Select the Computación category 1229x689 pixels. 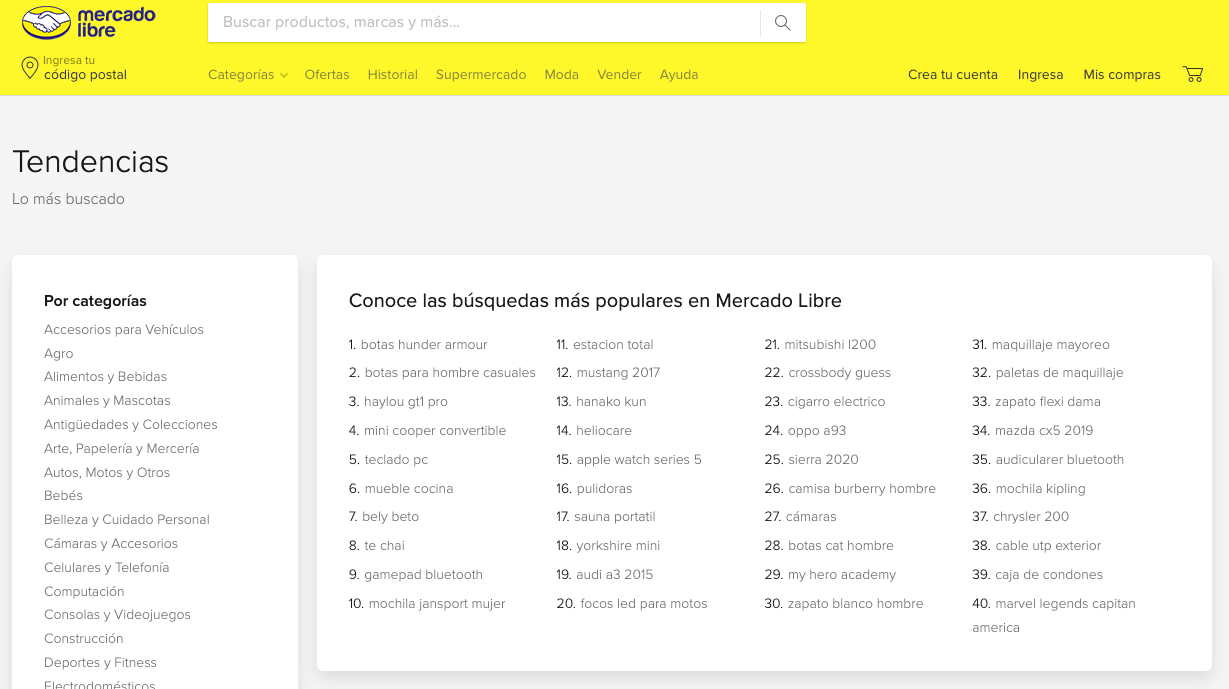[84, 592]
